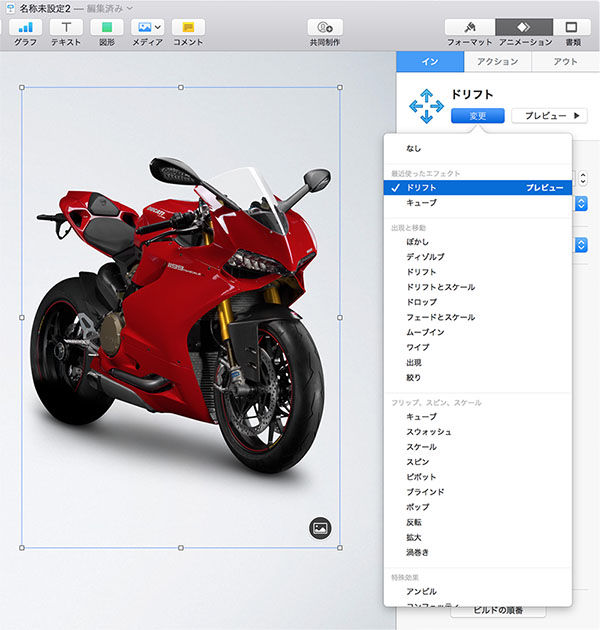Choose the ムーブイン effect
This screenshot has width=600, height=630.
pos(478,332)
